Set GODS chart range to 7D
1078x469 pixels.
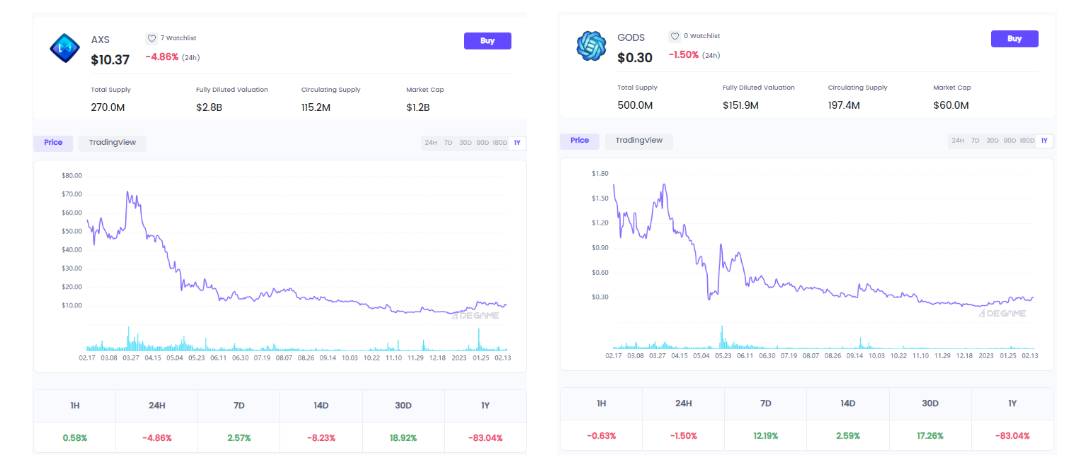click(x=975, y=141)
